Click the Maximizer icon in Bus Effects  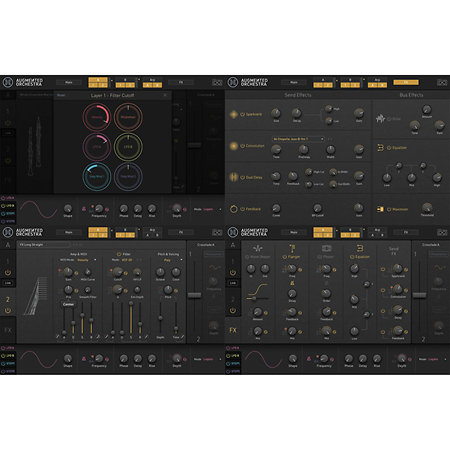(380, 209)
